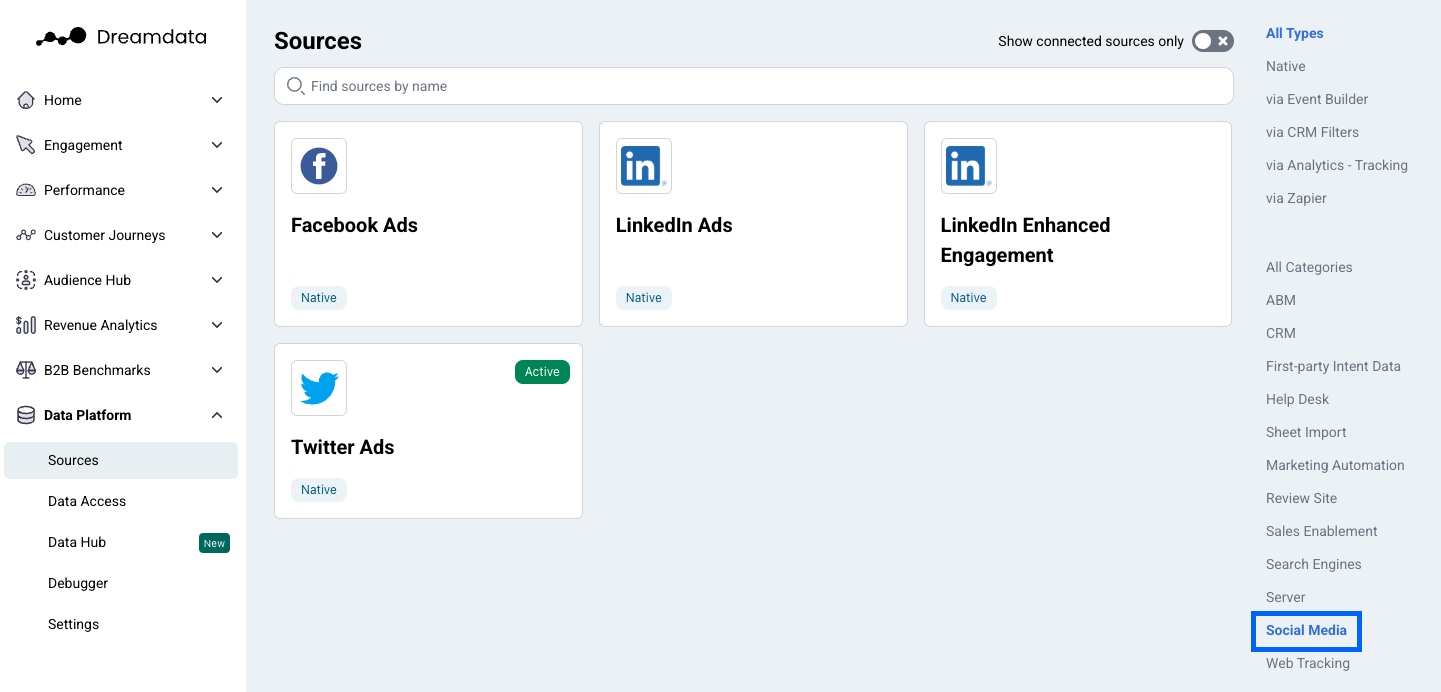
Task: Click the Revenue Analytics chart icon
Action: click(26, 325)
